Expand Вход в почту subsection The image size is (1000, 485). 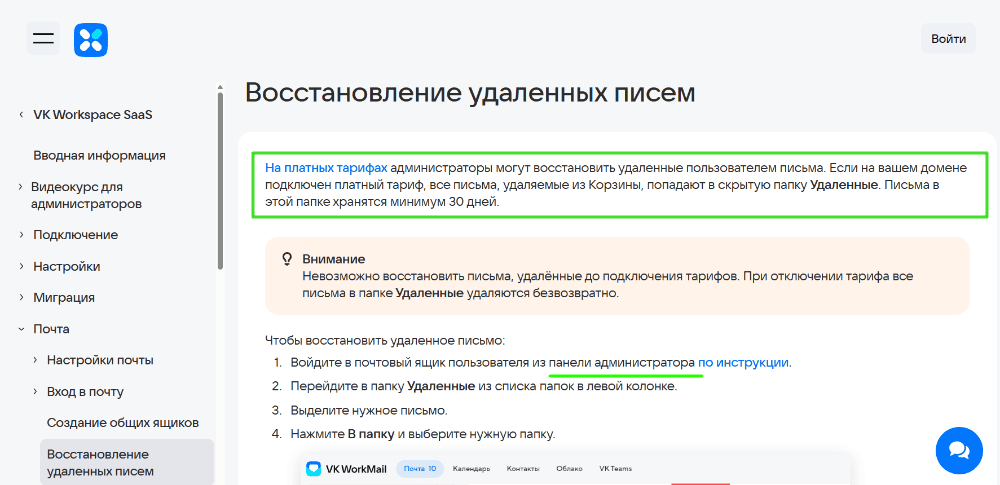tap(35, 391)
